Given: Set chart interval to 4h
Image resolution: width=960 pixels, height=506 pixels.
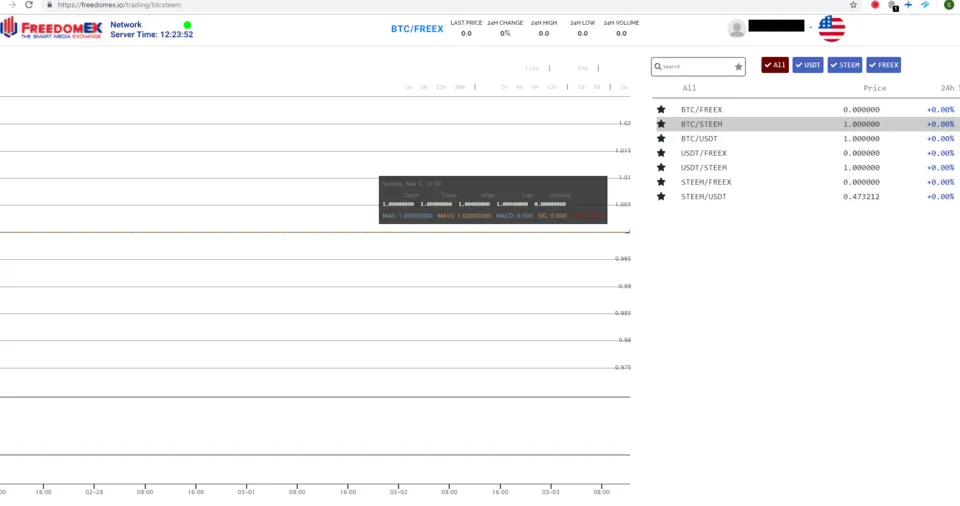Looking at the screenshot, I should coord(519,87).
